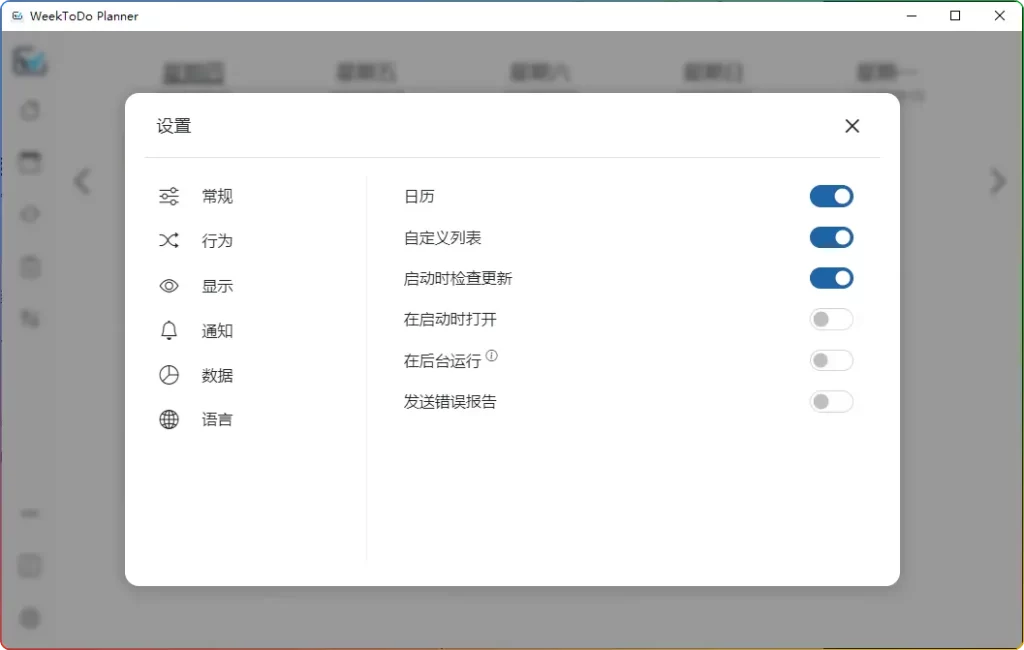Open behavior settings via the shuffle icon
The image size is (1024, 650).
169,240
